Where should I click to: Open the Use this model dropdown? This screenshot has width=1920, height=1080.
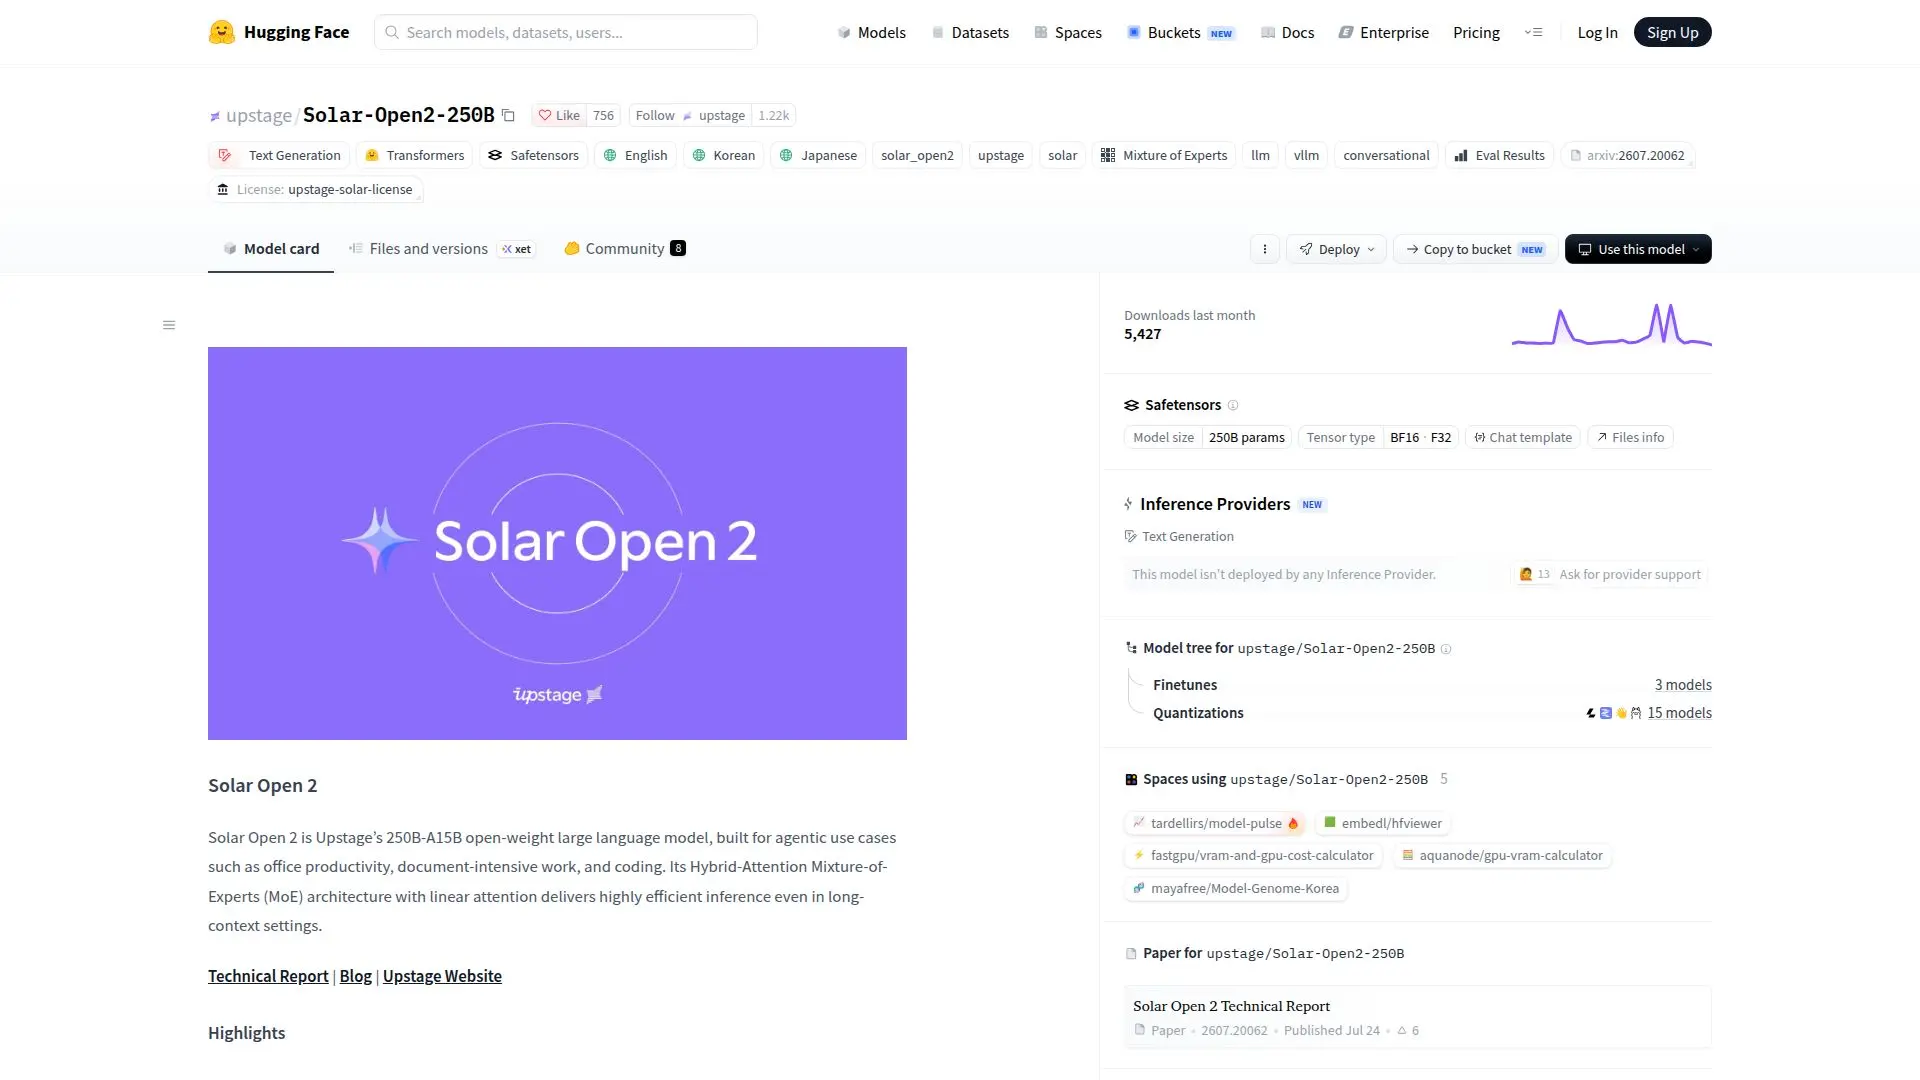[x=1638, y=249]
